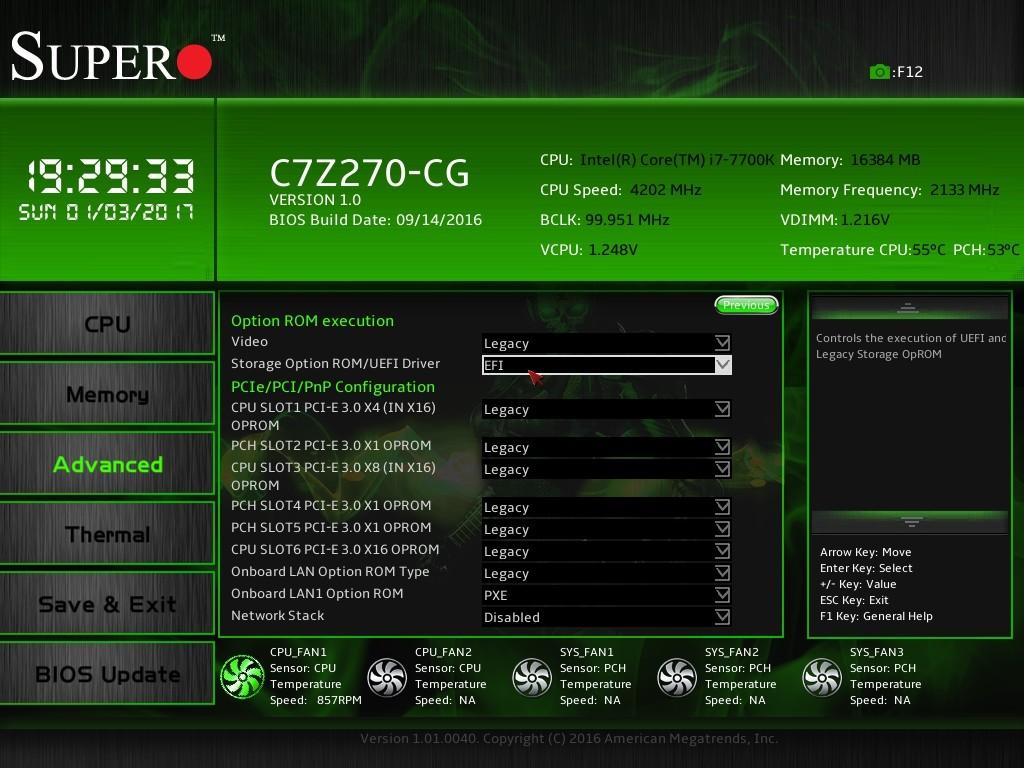Image resolution: width=1024 pixels, height=768 pixels.
Task: Click the CPU_FAN2 fan icon
Action: tap(386, 677)
